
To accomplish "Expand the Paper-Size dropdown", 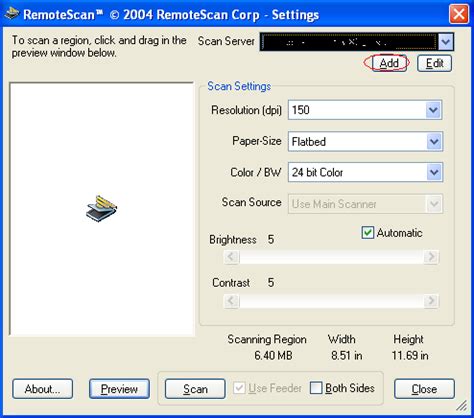I will [x=434, y=141].
